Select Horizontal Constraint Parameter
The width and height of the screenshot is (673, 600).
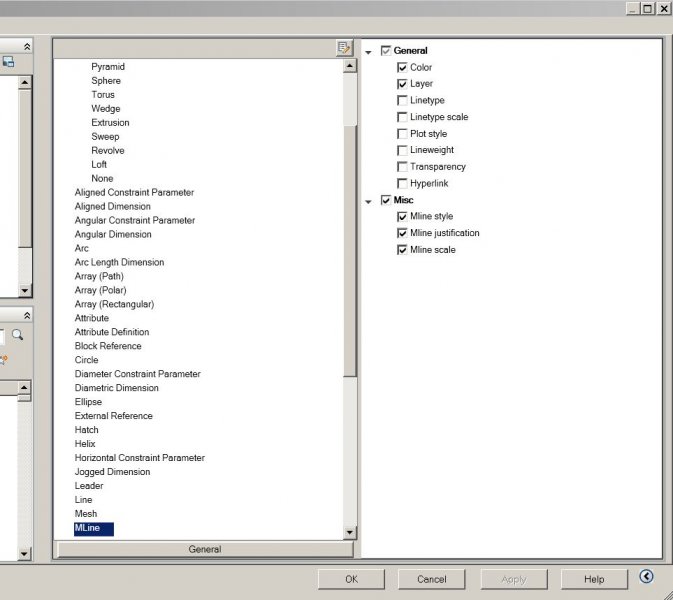[x=139, y=458]
